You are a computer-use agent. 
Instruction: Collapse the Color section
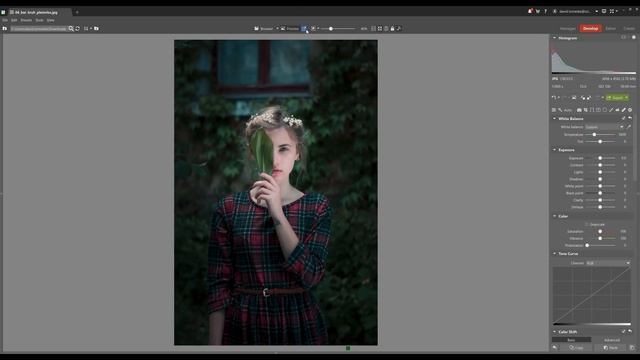click(x=554, y=216)
